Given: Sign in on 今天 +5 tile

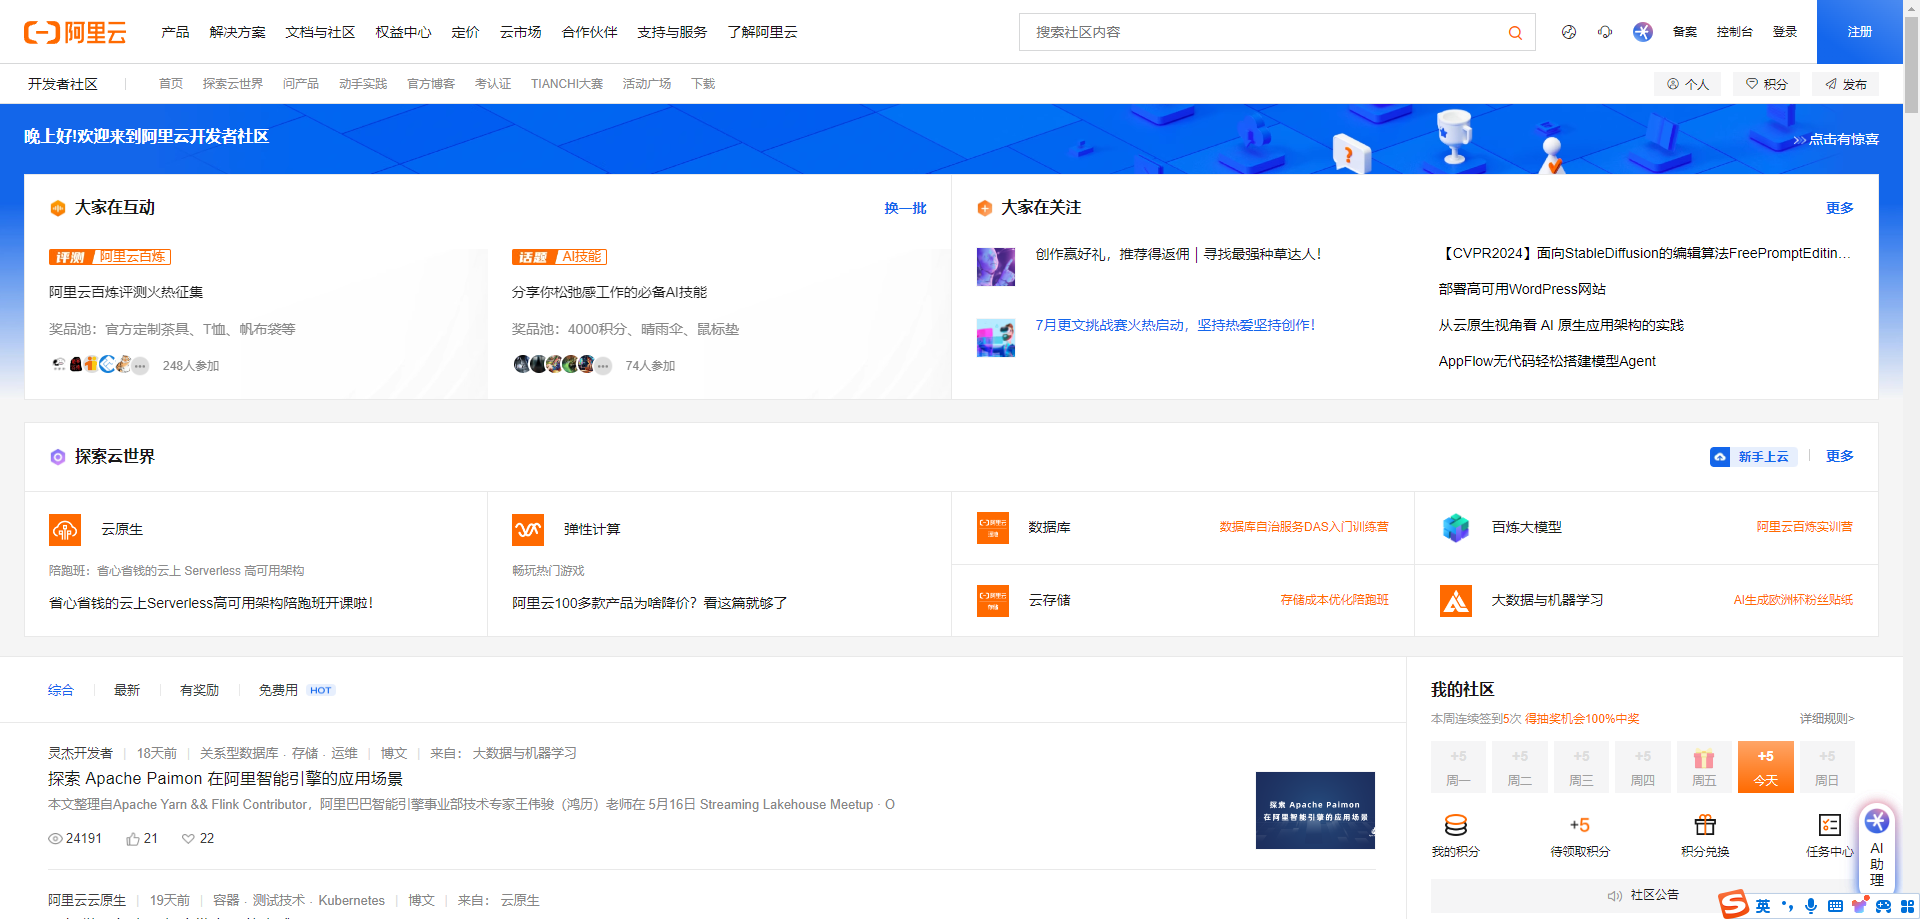Looking at the screenshot, I should pyautogui.click(x=1766, y=766).
